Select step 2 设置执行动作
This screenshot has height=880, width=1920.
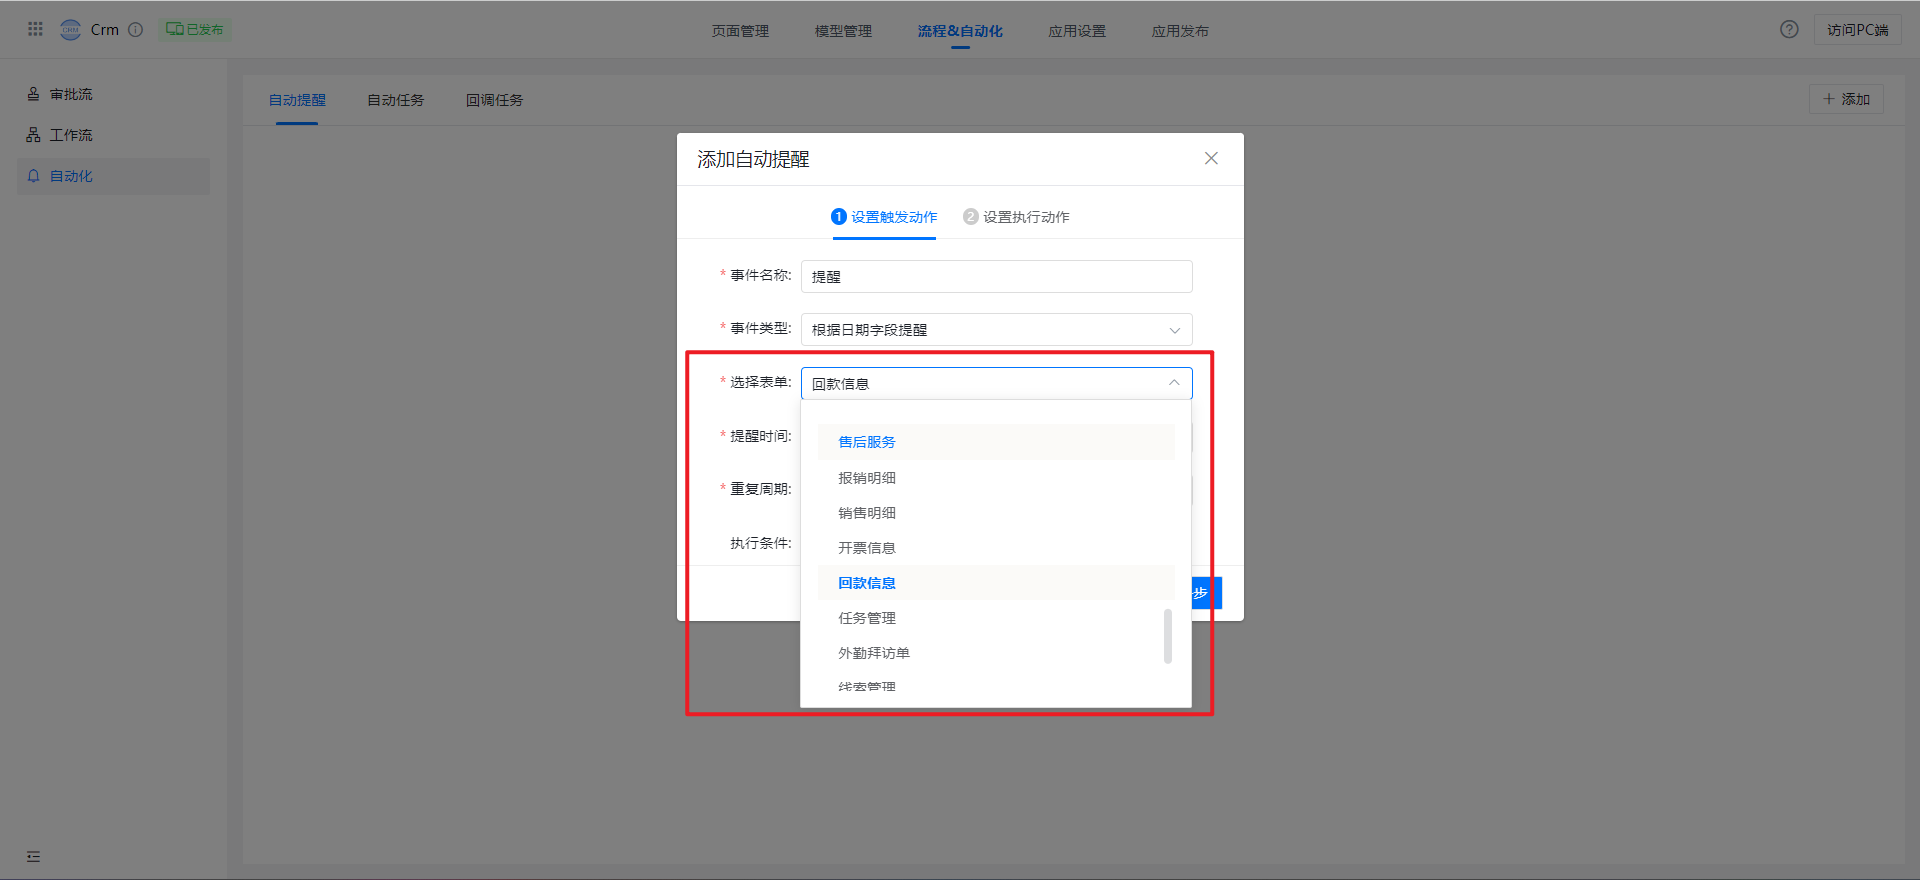(1016, 217)
